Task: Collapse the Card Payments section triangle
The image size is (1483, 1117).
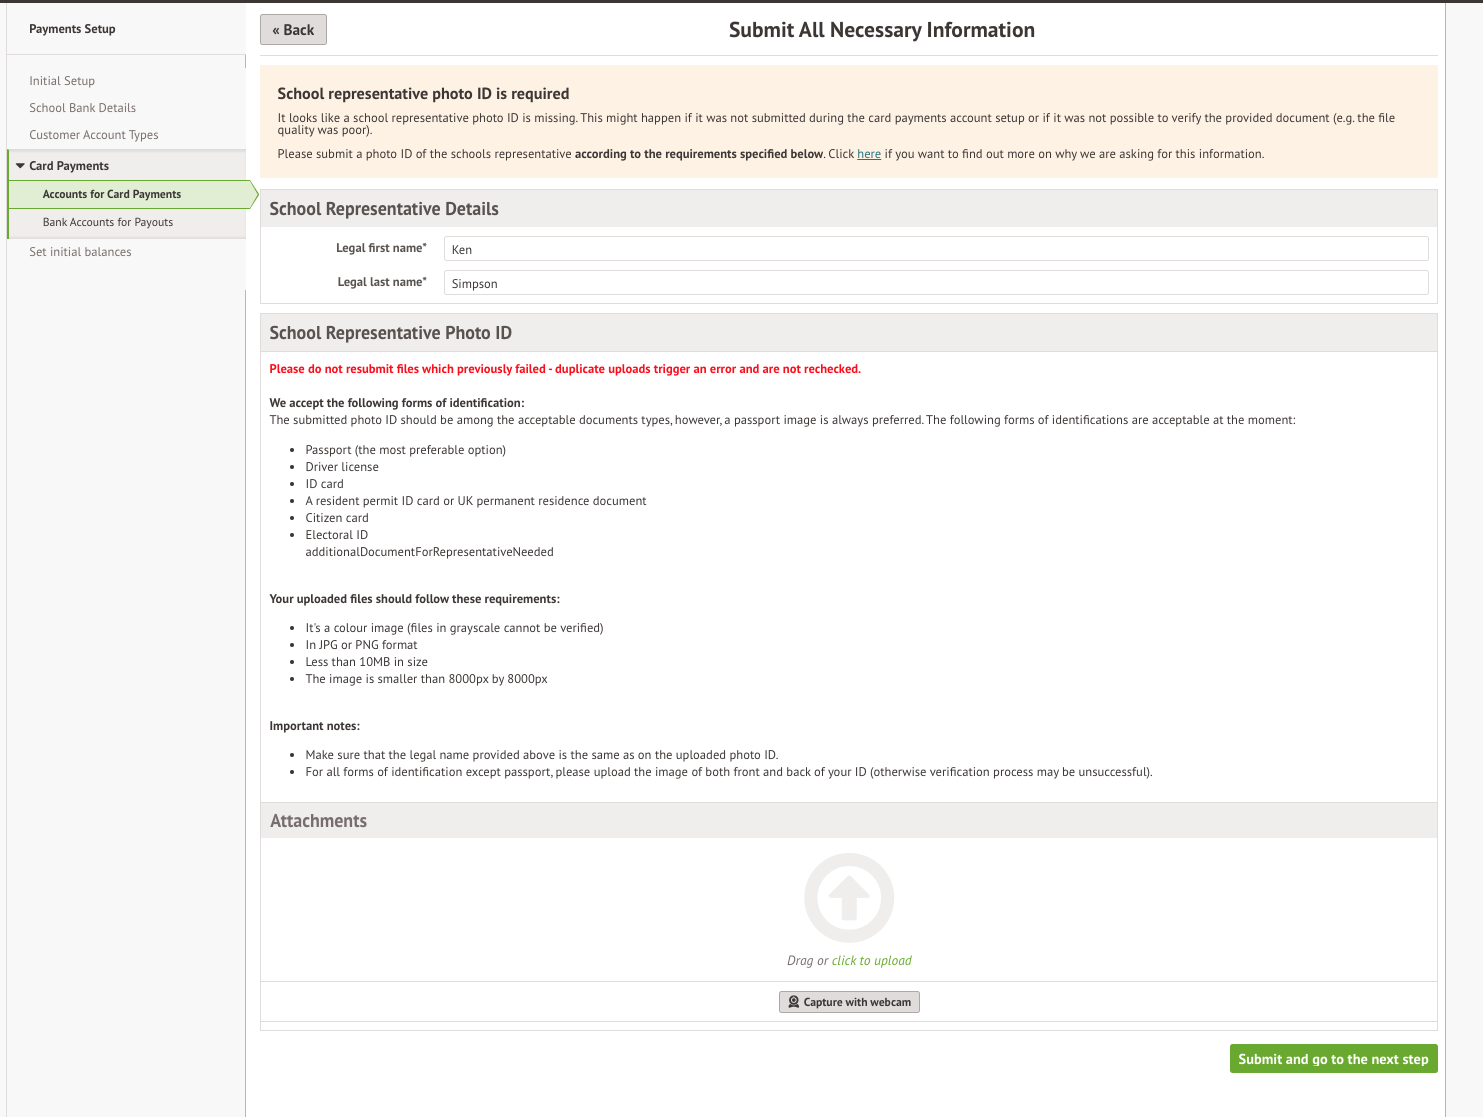Action: click(x=20, y=166)
